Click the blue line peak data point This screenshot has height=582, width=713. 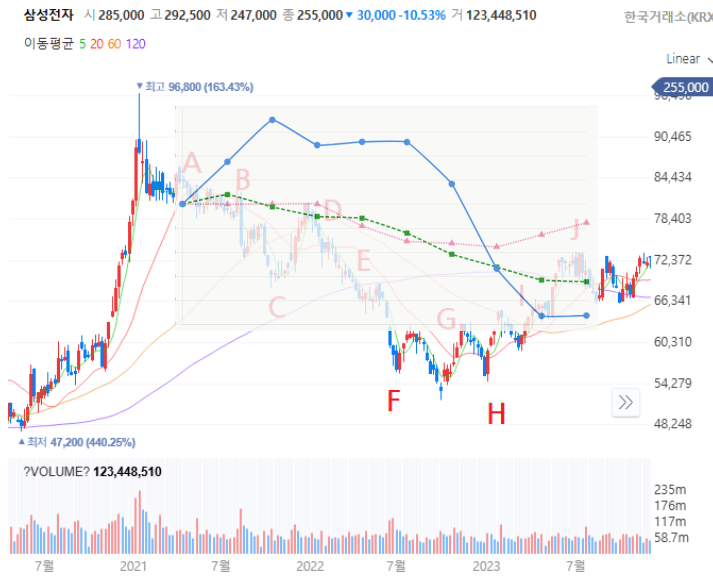click(272, 120)
